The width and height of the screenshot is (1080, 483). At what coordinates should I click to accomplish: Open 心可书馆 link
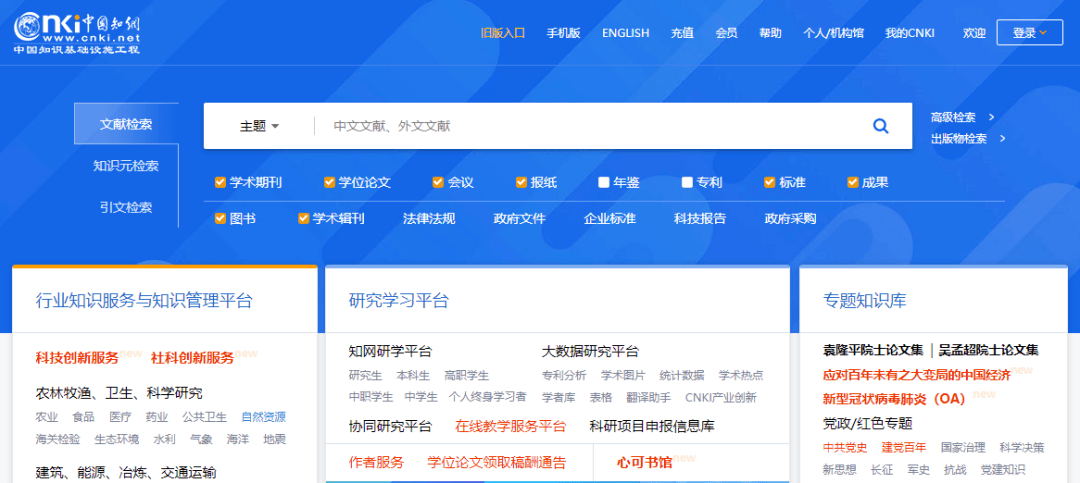pyautogui.click(x=645, y=462)
